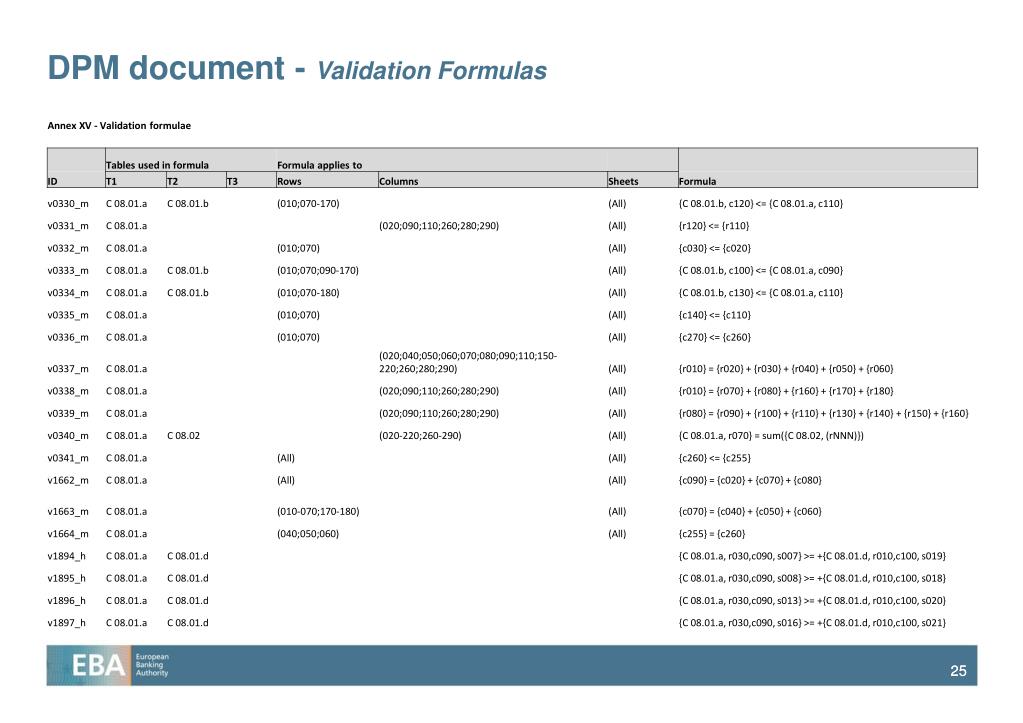
Task: Click formula ending with 's020}'
Action: point(812,600)
